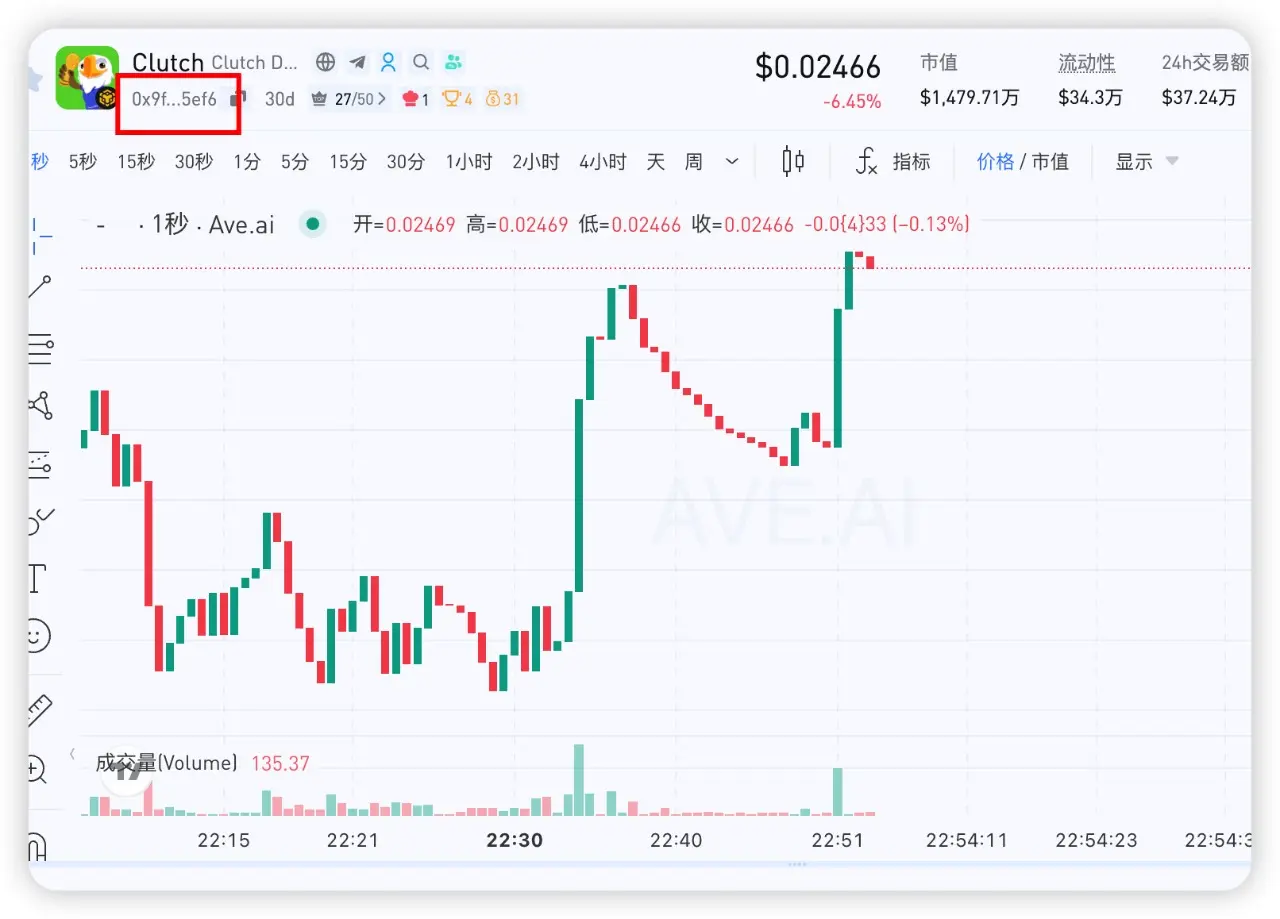Click the -6.45% price change

tap(852, 101)
